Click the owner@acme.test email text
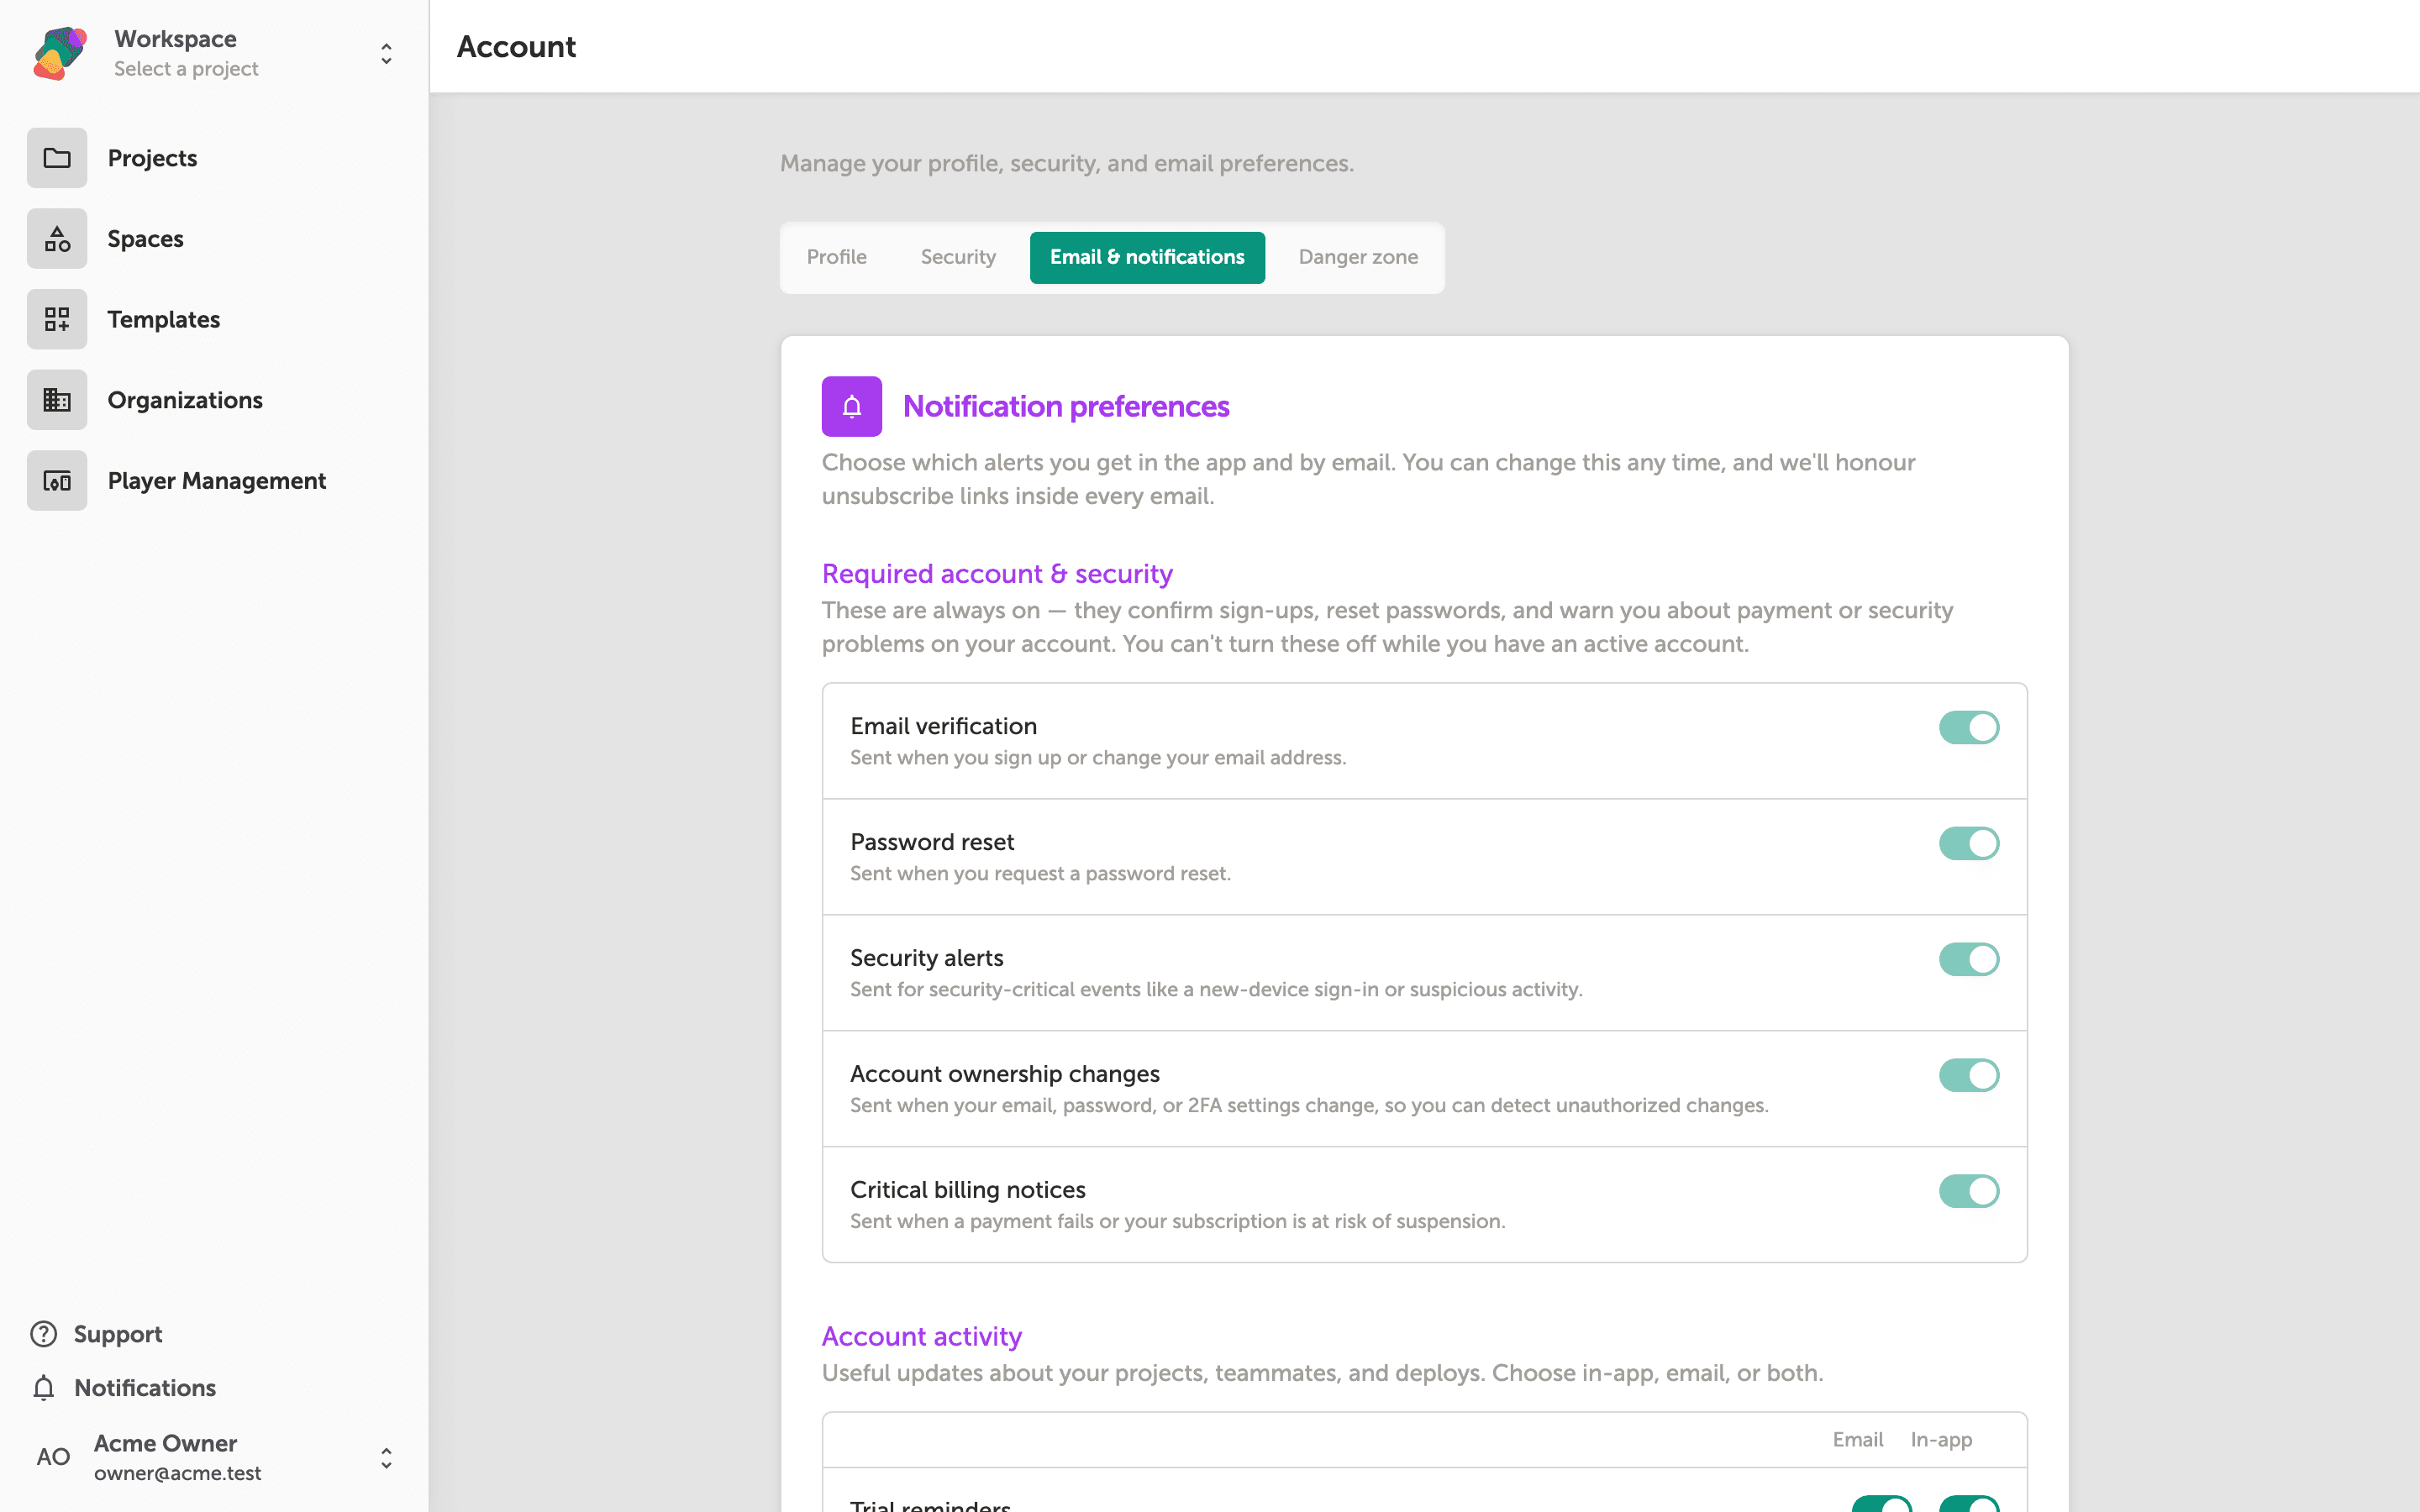 point(178,1473)
